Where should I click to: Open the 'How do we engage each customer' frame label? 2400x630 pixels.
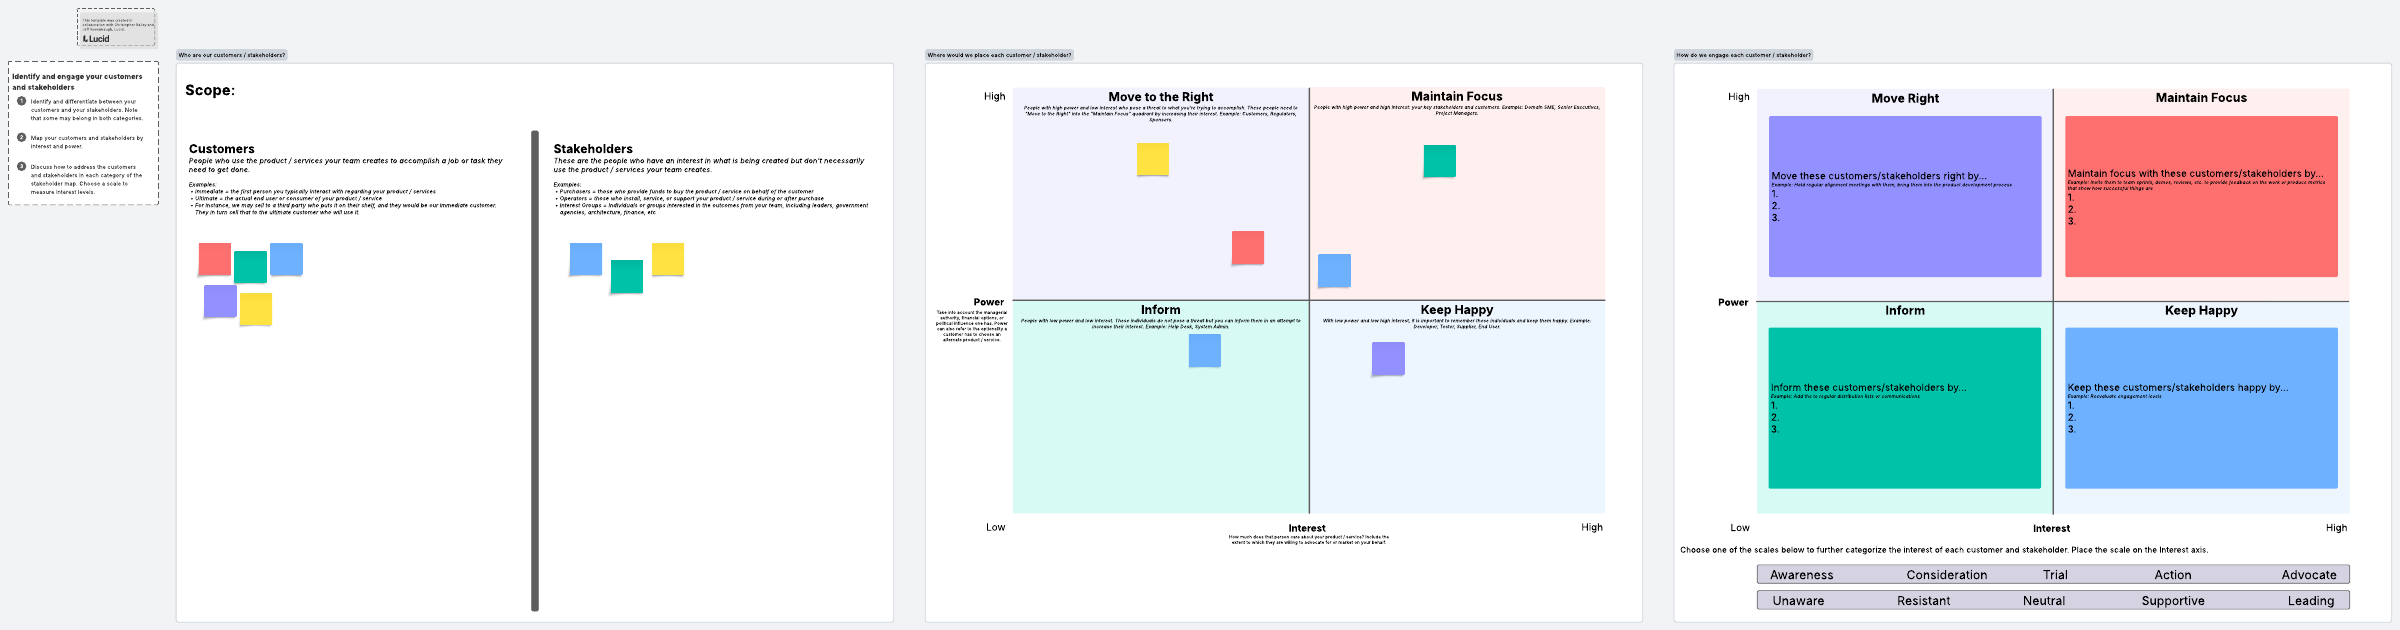point(1742,55)
